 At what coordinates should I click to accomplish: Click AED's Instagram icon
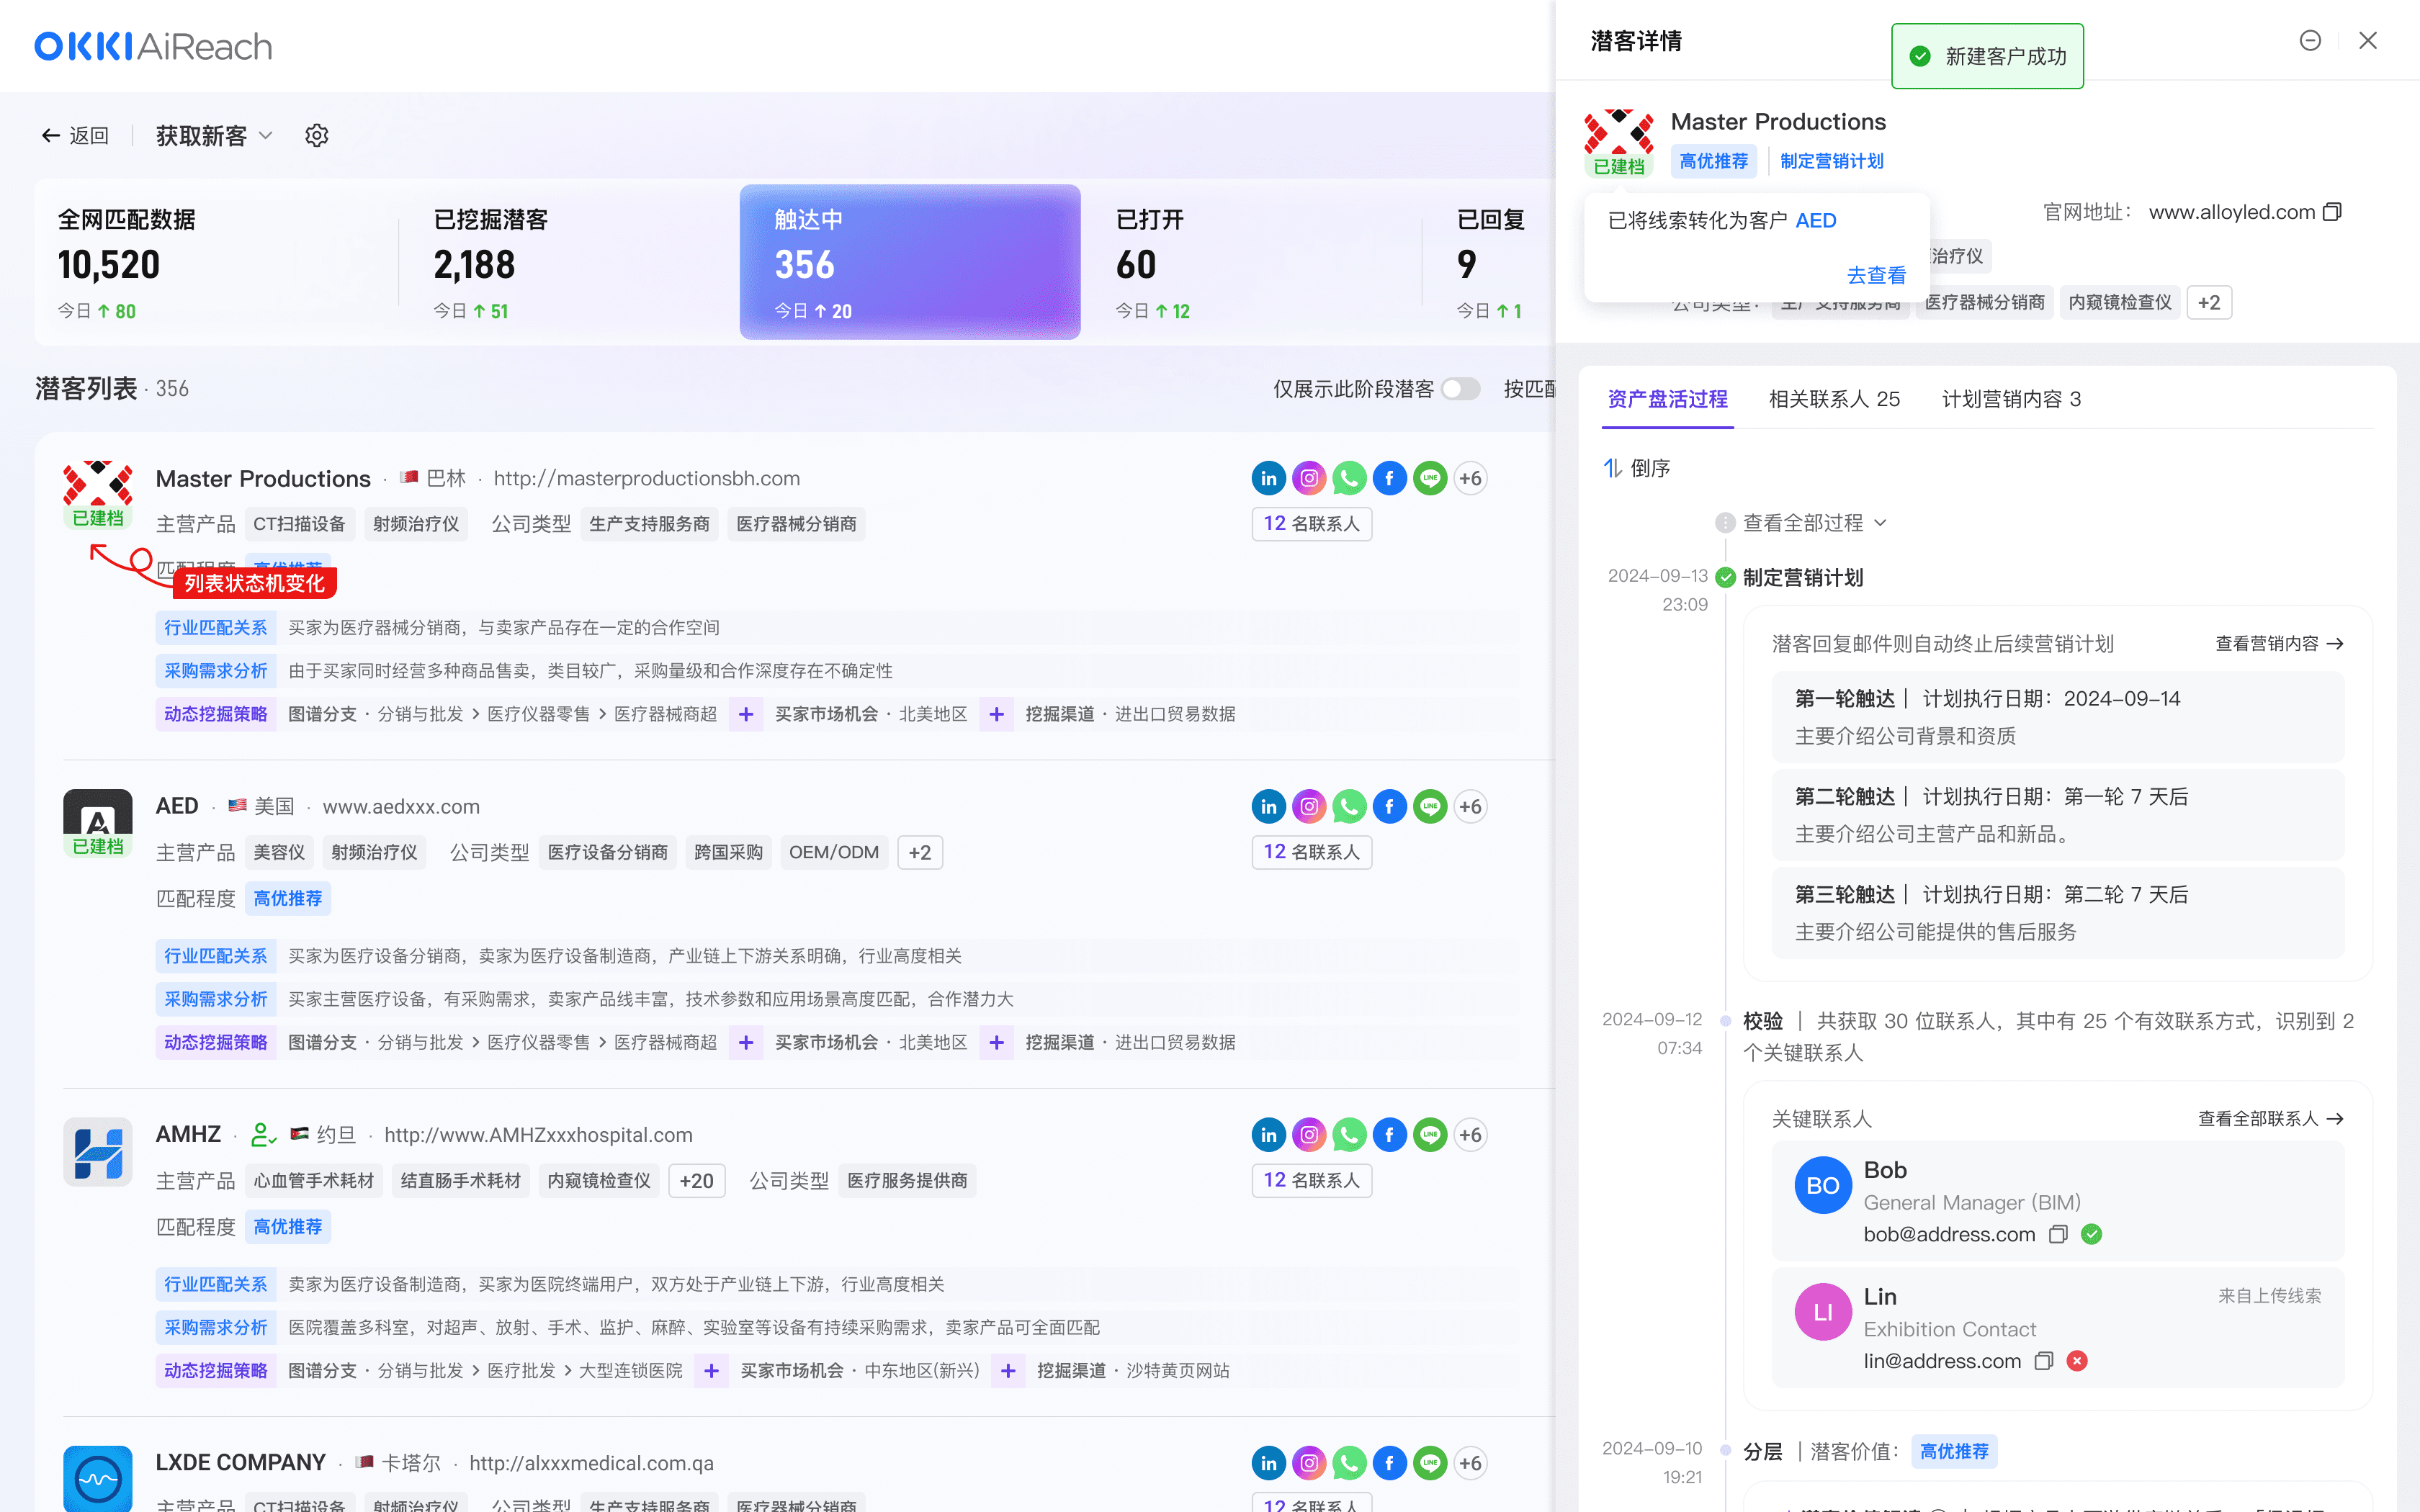coord(1308,806)
